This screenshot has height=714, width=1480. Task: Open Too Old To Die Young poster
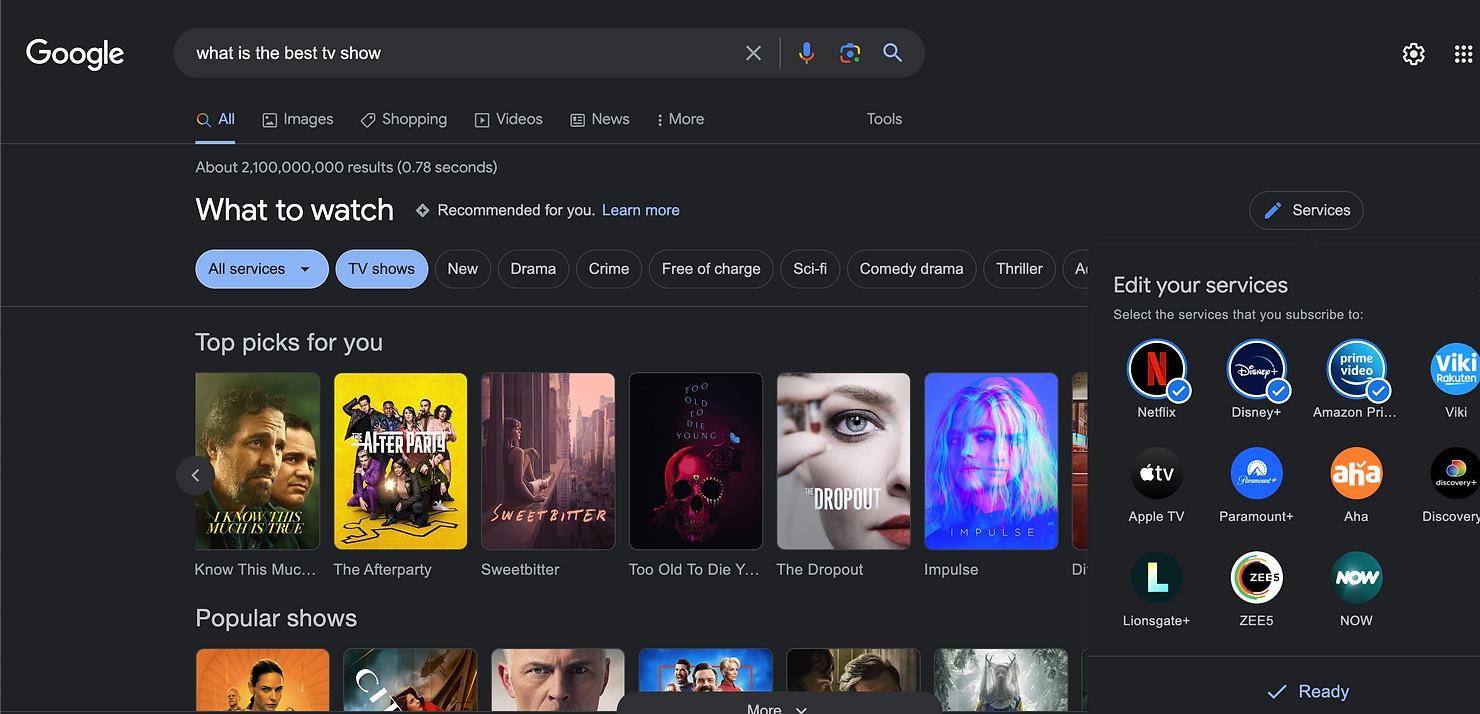696,461
